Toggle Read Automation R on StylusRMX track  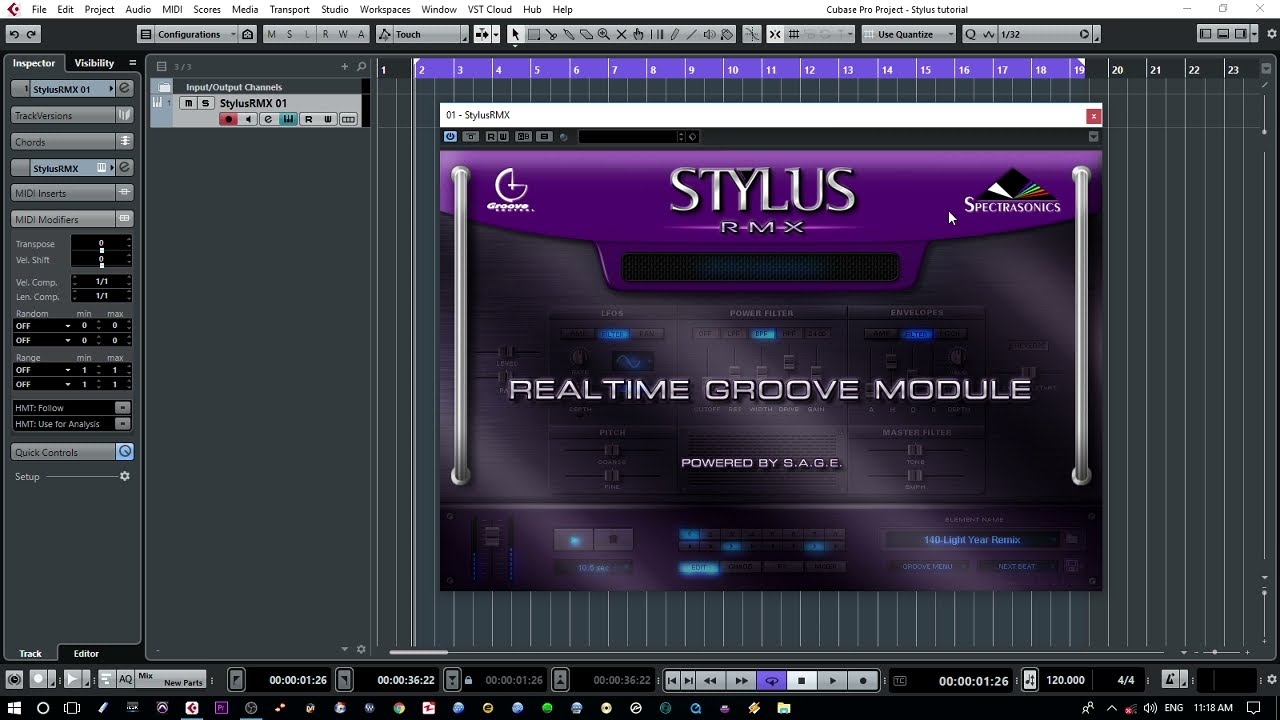(x=308, y=119)
